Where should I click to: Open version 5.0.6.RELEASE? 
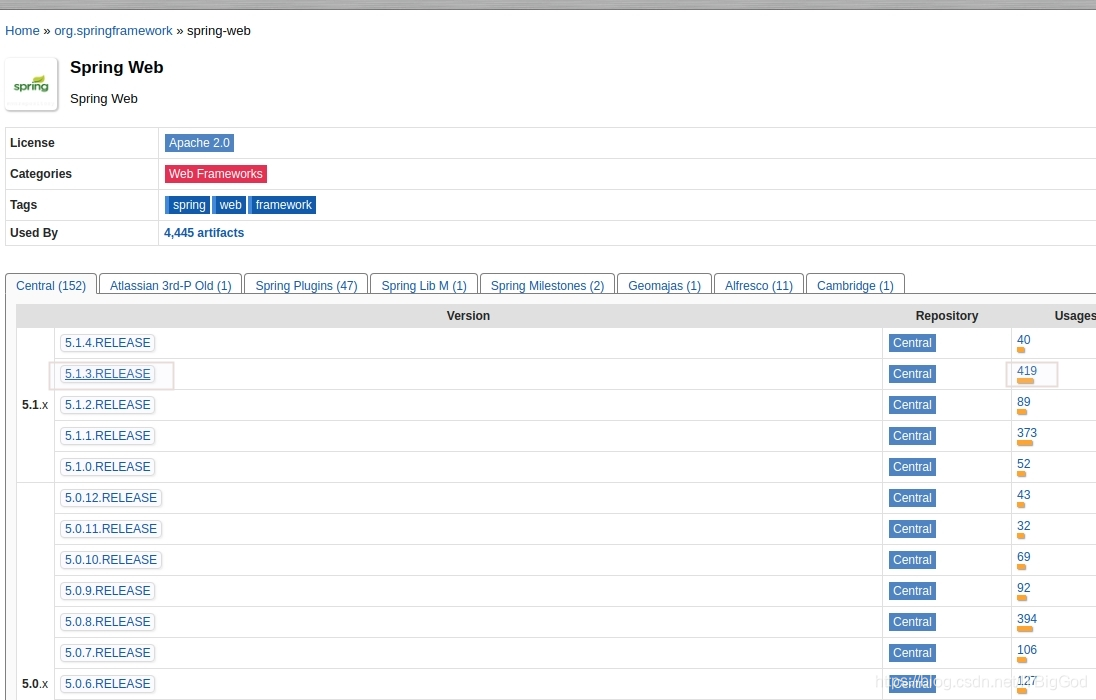pos(108,684)
